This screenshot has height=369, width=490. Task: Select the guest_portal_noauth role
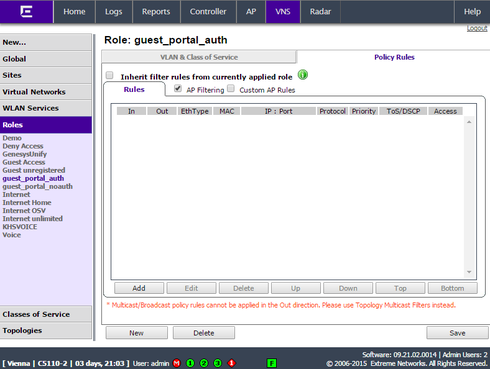pyautogui.click(x=37, y=186)
